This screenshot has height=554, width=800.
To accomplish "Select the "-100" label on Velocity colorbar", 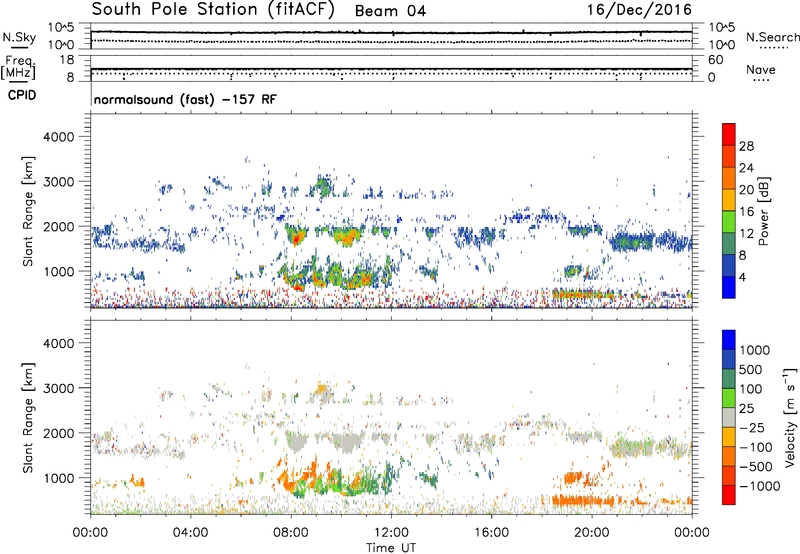I will [755, 447].
